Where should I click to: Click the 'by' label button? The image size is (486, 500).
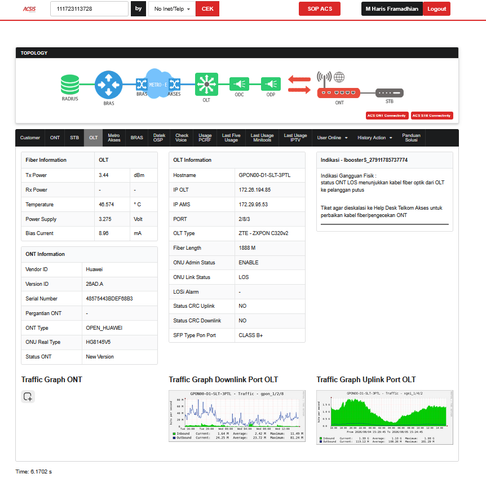[x=138, y=9]
